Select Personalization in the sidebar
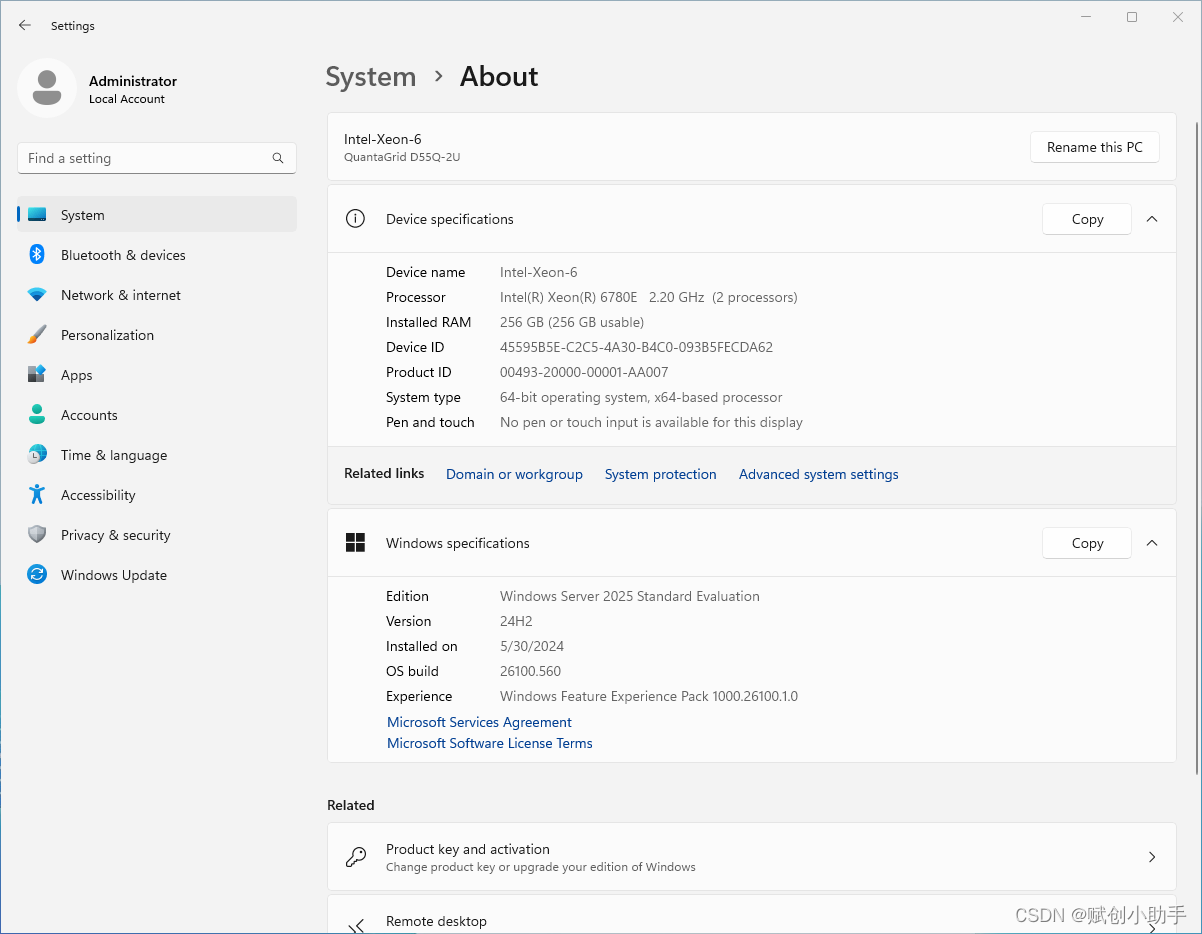This screenshot has height=934, width=1202. click(x=157, y=335)
